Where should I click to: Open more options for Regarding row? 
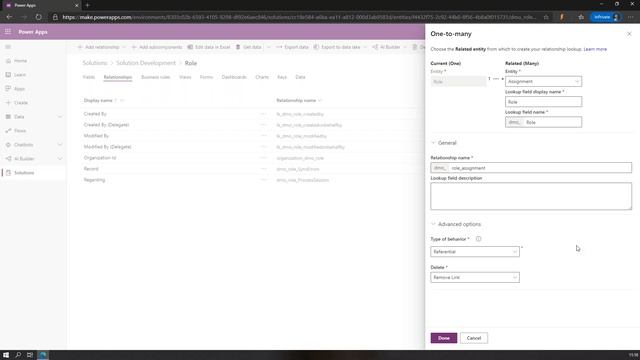click(264, 180)
